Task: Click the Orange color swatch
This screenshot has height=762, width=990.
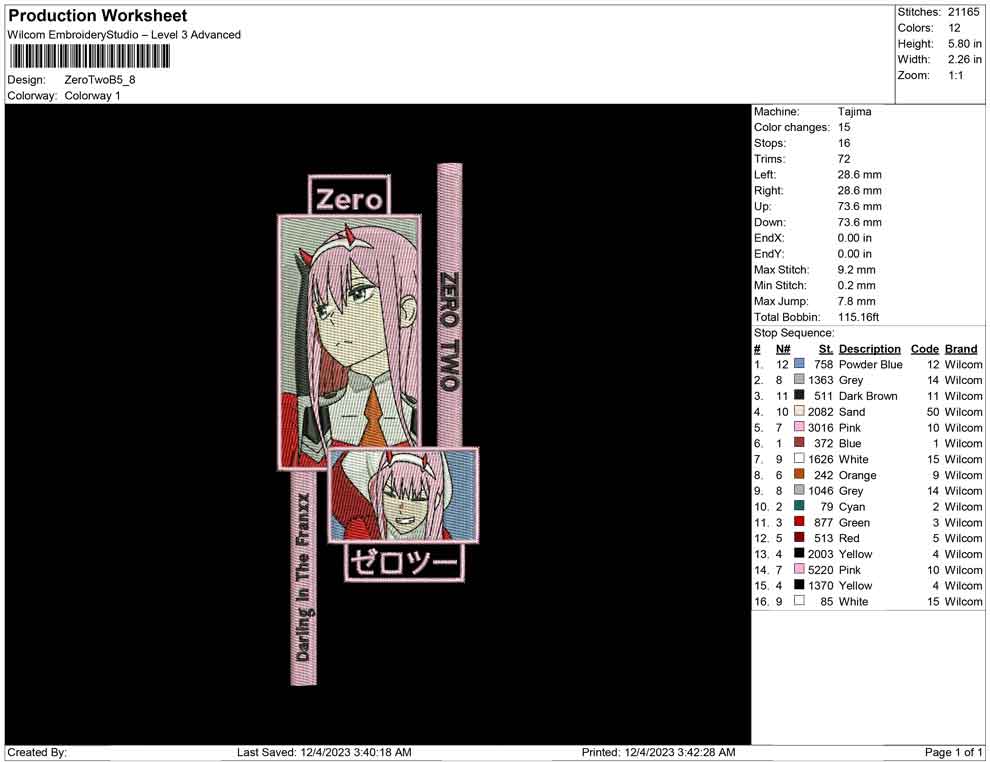Action: [x=799, y=474]
